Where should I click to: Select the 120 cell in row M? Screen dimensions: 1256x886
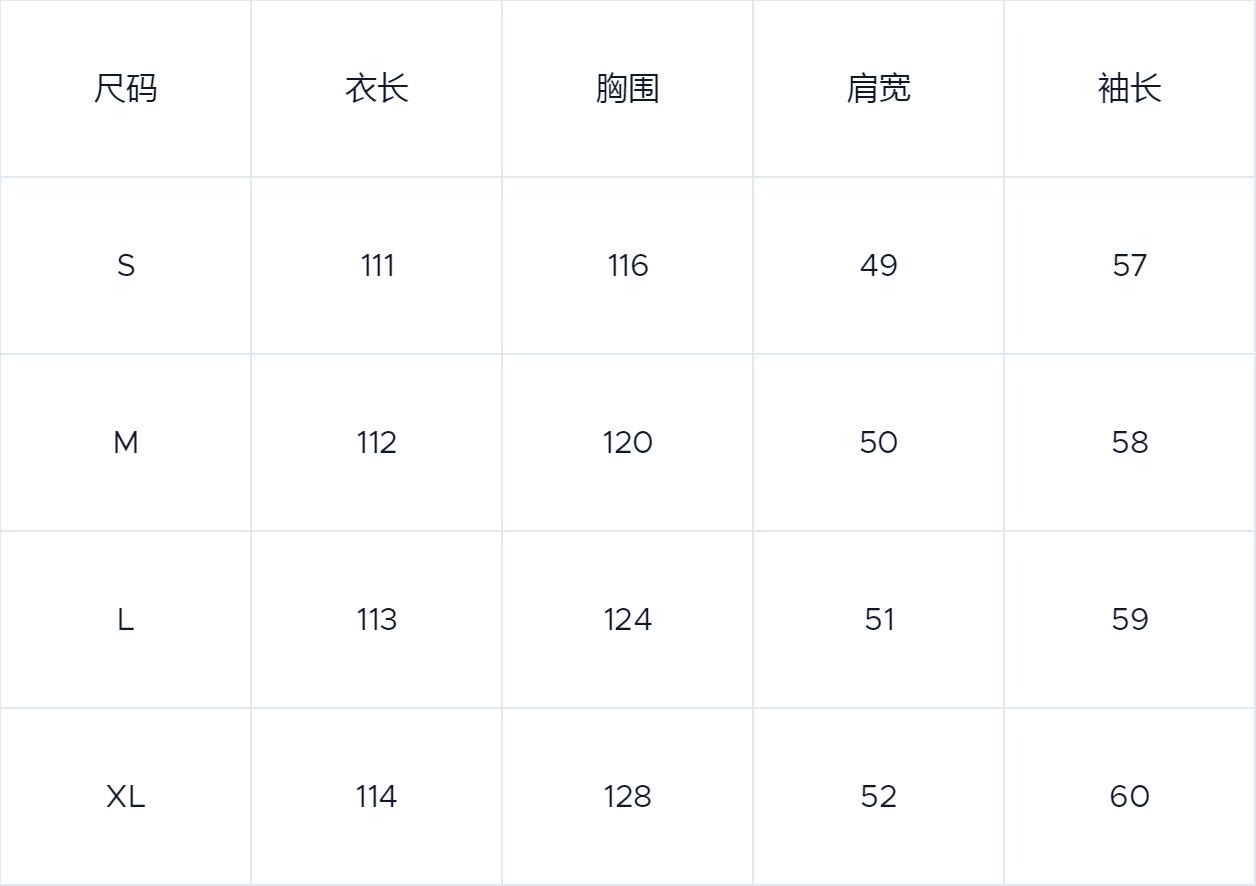[628, 443]
